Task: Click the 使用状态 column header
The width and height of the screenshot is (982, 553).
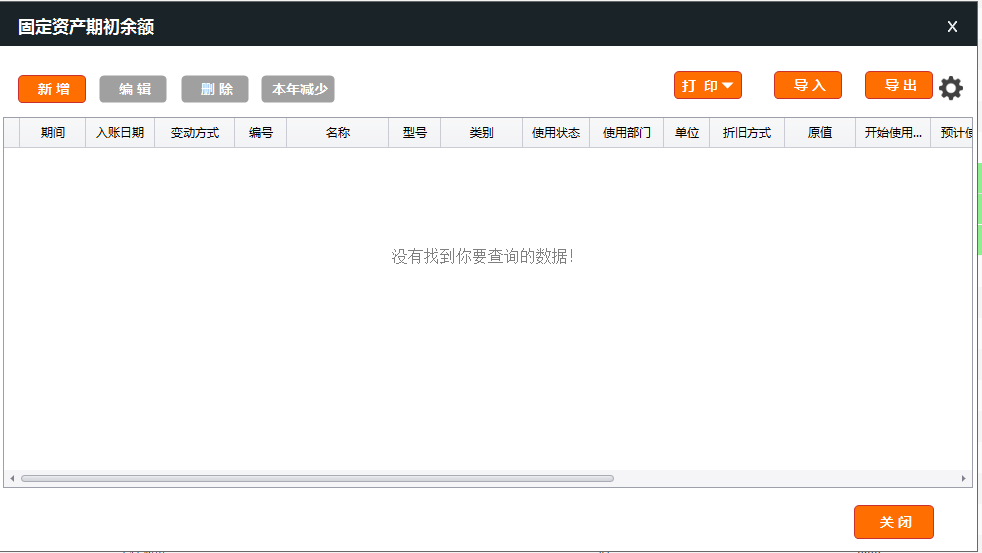Action: [556, 133]
